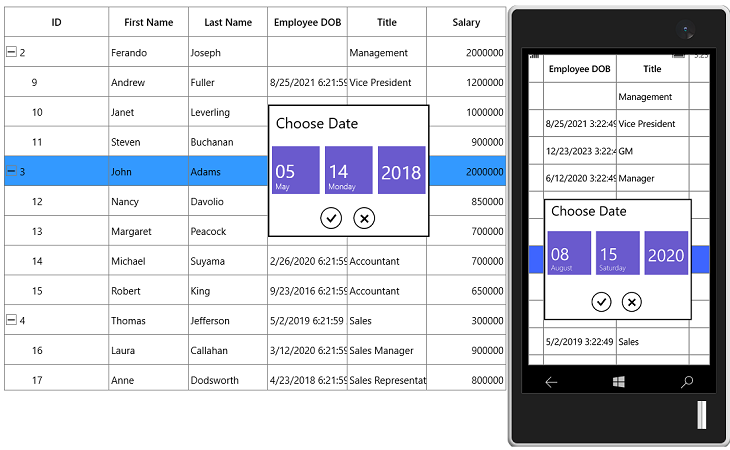The image size is (730, 450).
Task: Sort by Salary column header
Action: click(x=466, y=22)
